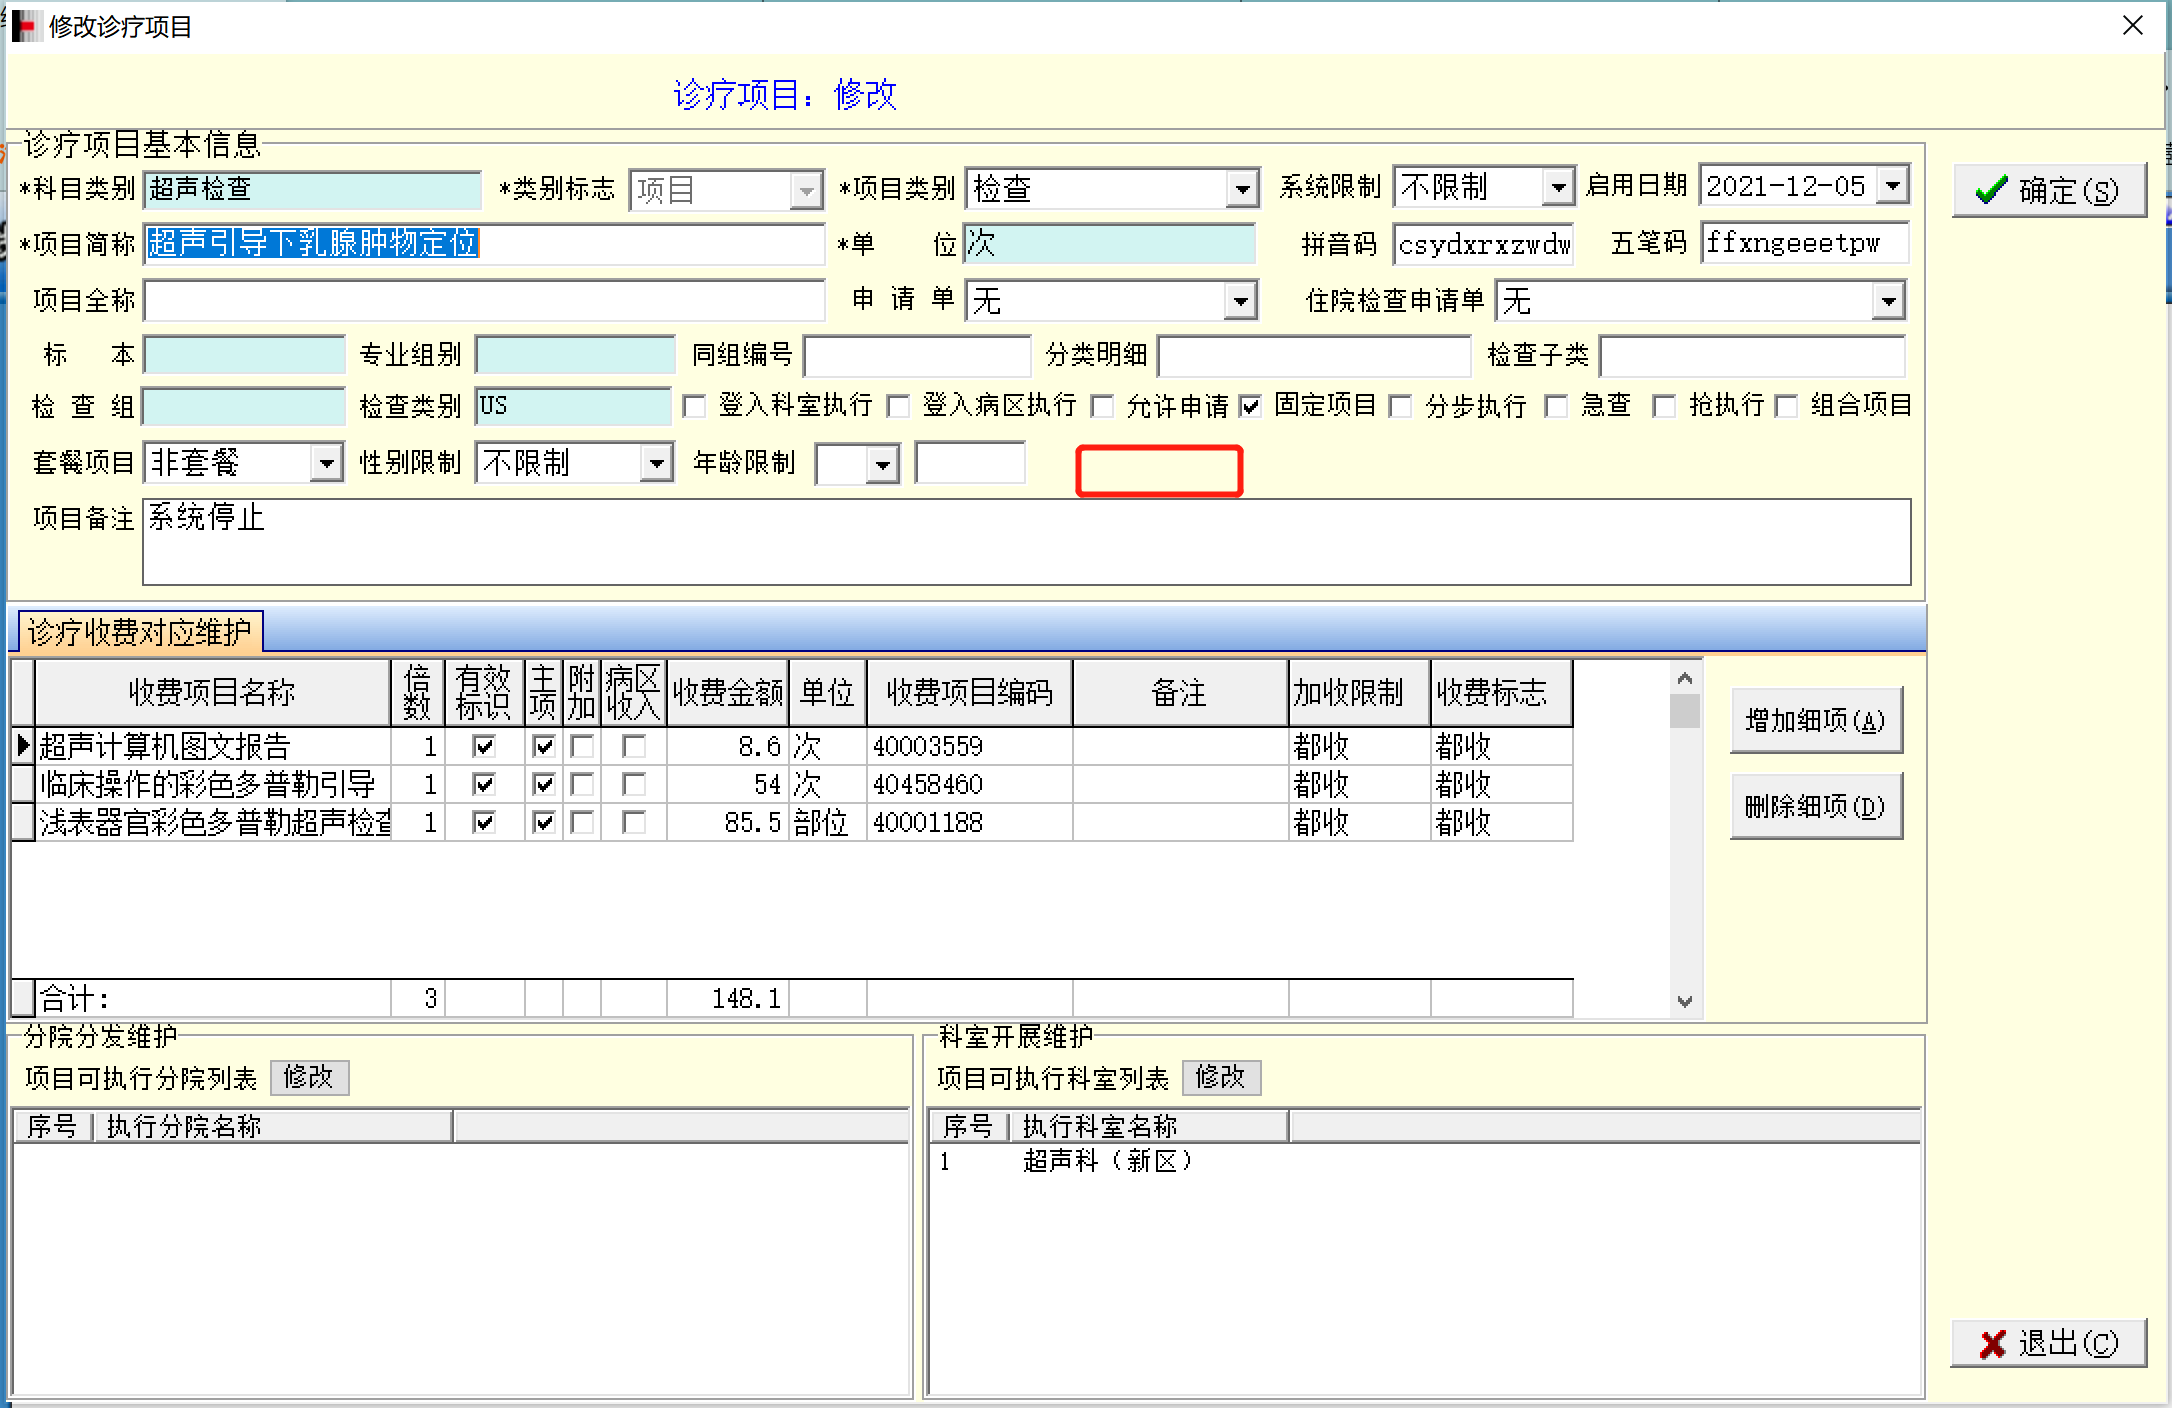The width and height of the screenshot is (2172, 1408).
Task: Open the 性别限制 dropdown
Action: click(x=656, y=463)
